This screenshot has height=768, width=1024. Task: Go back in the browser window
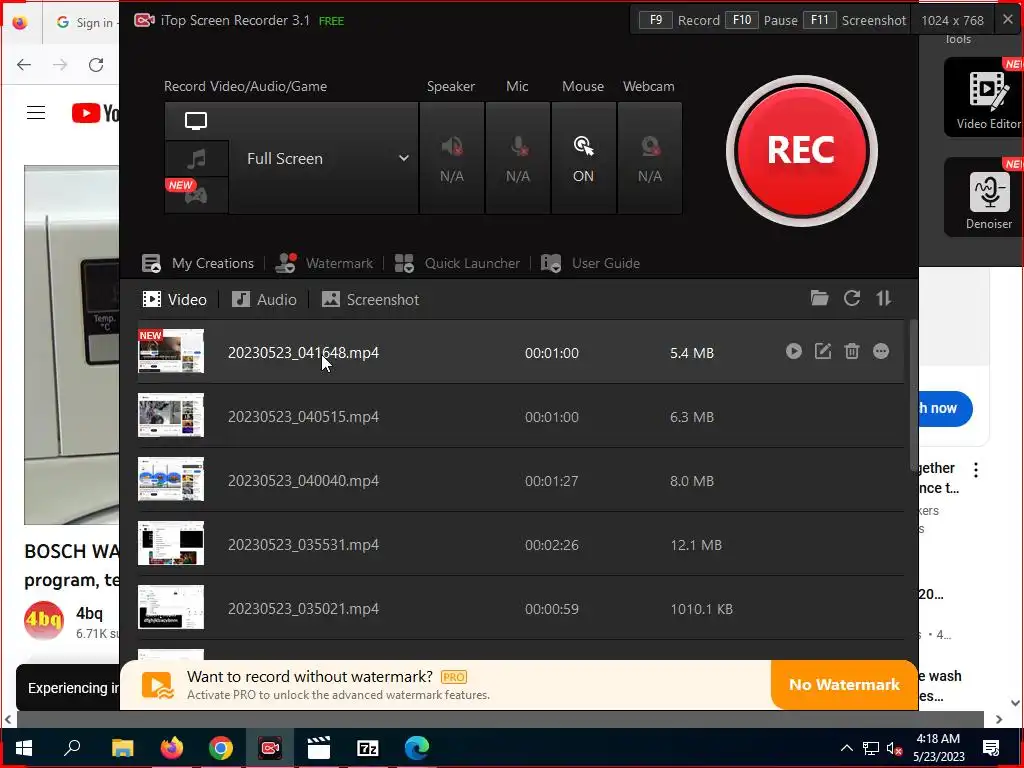click(24, 65)
